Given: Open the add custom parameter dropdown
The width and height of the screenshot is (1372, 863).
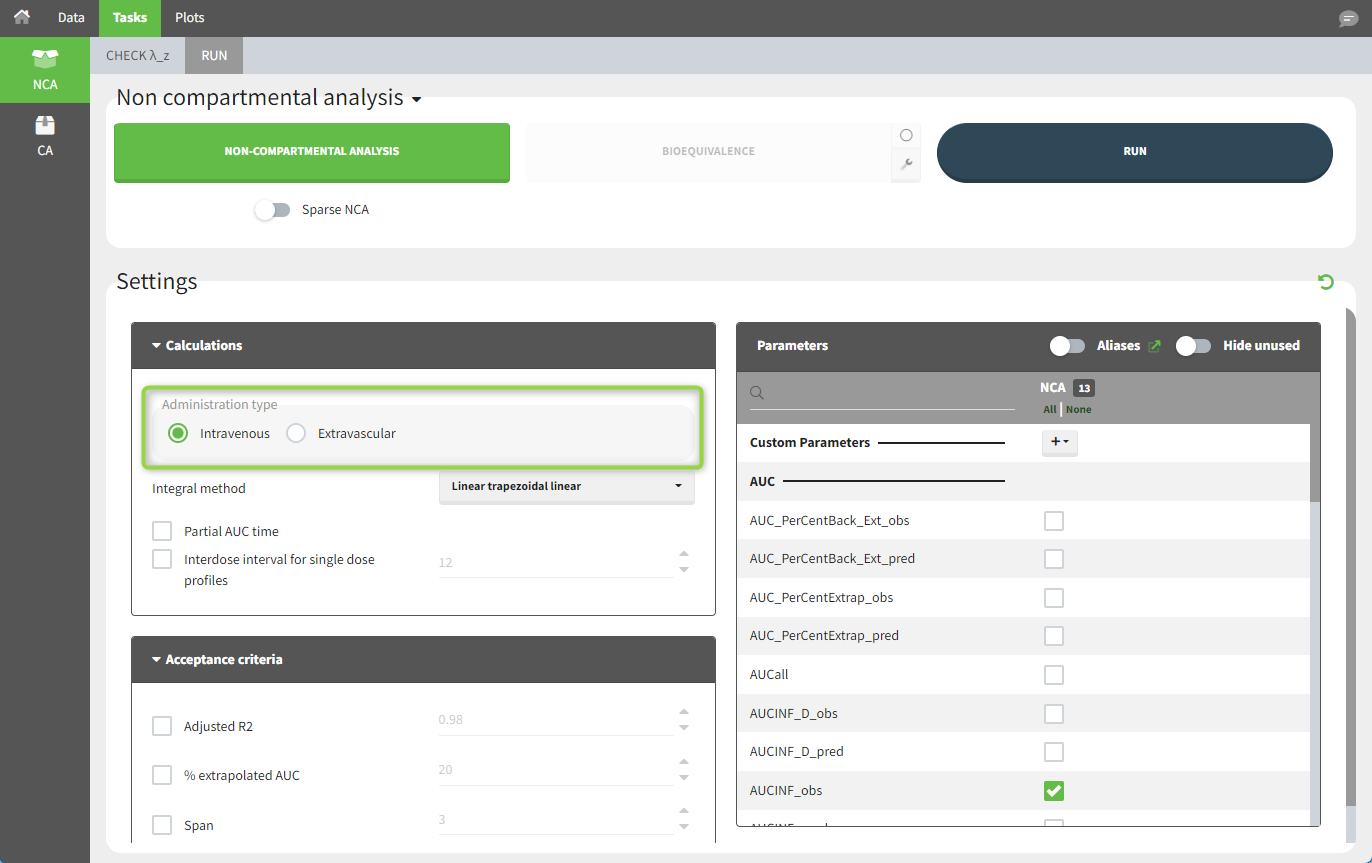Looking at the screenshot, I should pyautogui.click(x=1059, y=442).
